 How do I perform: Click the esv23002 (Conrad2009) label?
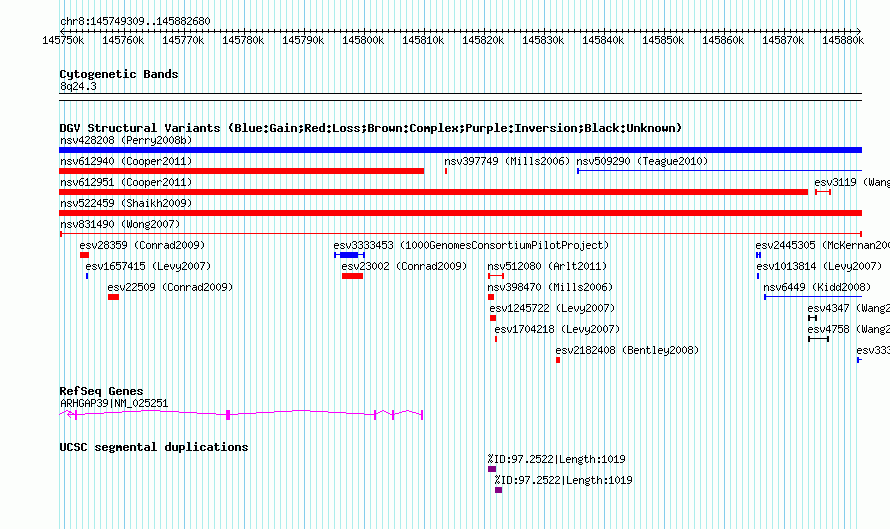click(404, 266)
